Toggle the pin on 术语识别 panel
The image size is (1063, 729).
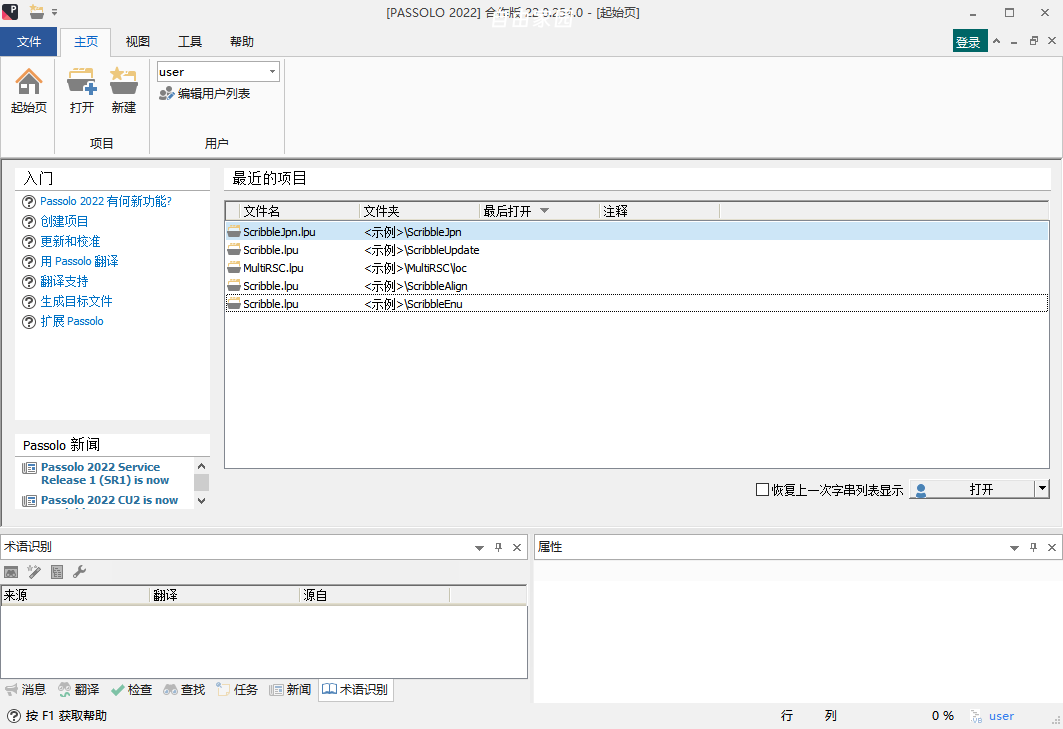(497, 547)
